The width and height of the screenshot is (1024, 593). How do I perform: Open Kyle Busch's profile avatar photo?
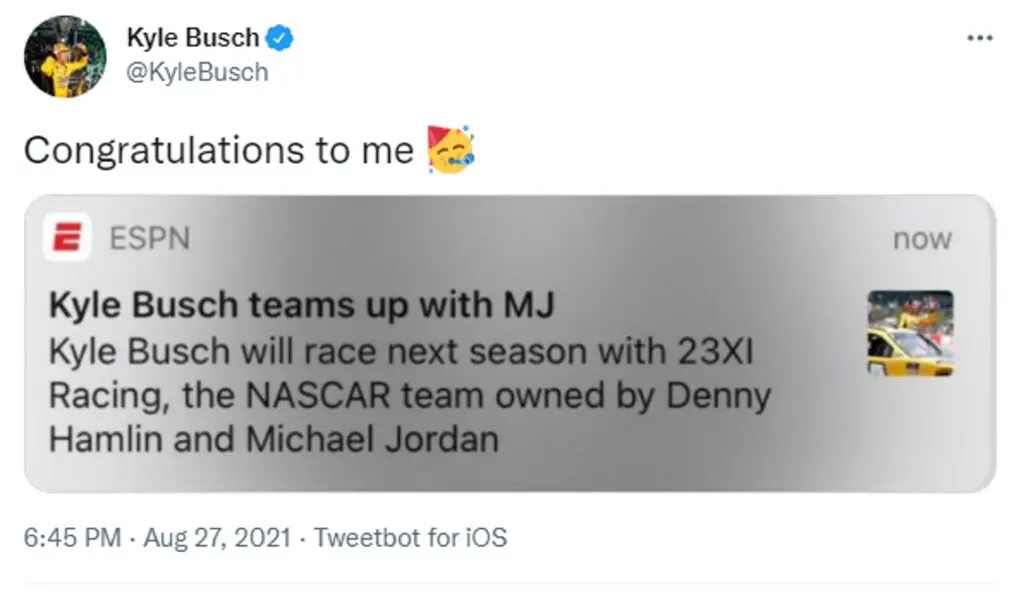(x=65, y=57)
